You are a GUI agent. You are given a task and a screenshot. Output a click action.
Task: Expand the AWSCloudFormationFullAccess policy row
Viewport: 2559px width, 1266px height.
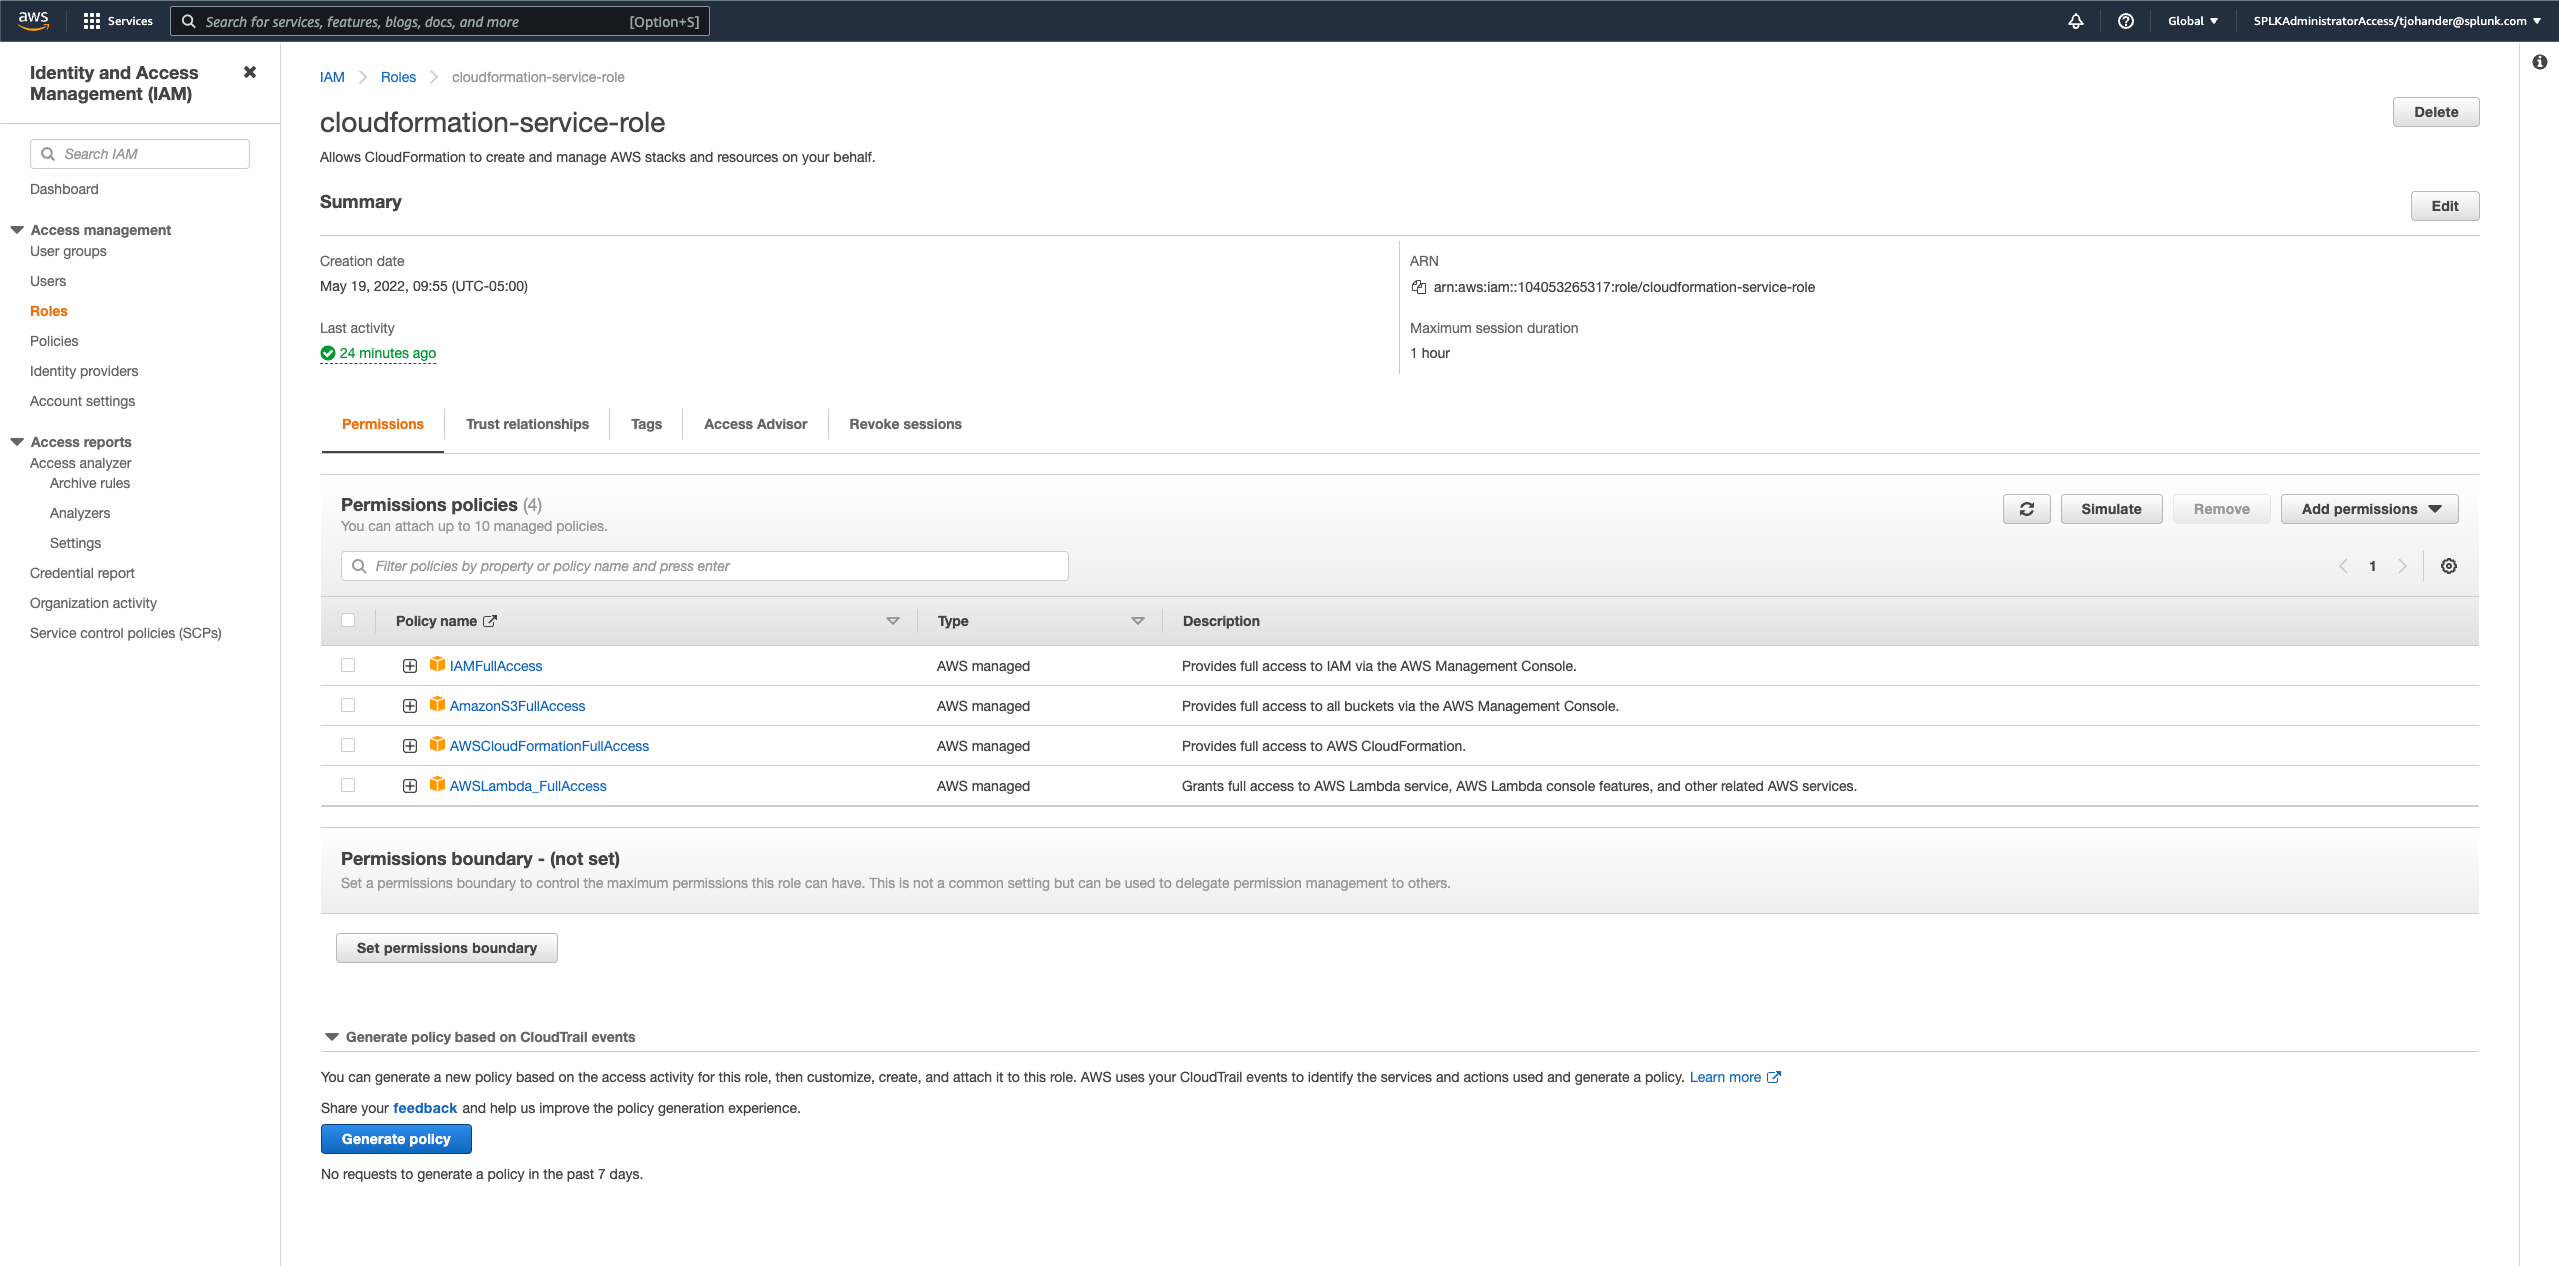[x=410, y=746]
